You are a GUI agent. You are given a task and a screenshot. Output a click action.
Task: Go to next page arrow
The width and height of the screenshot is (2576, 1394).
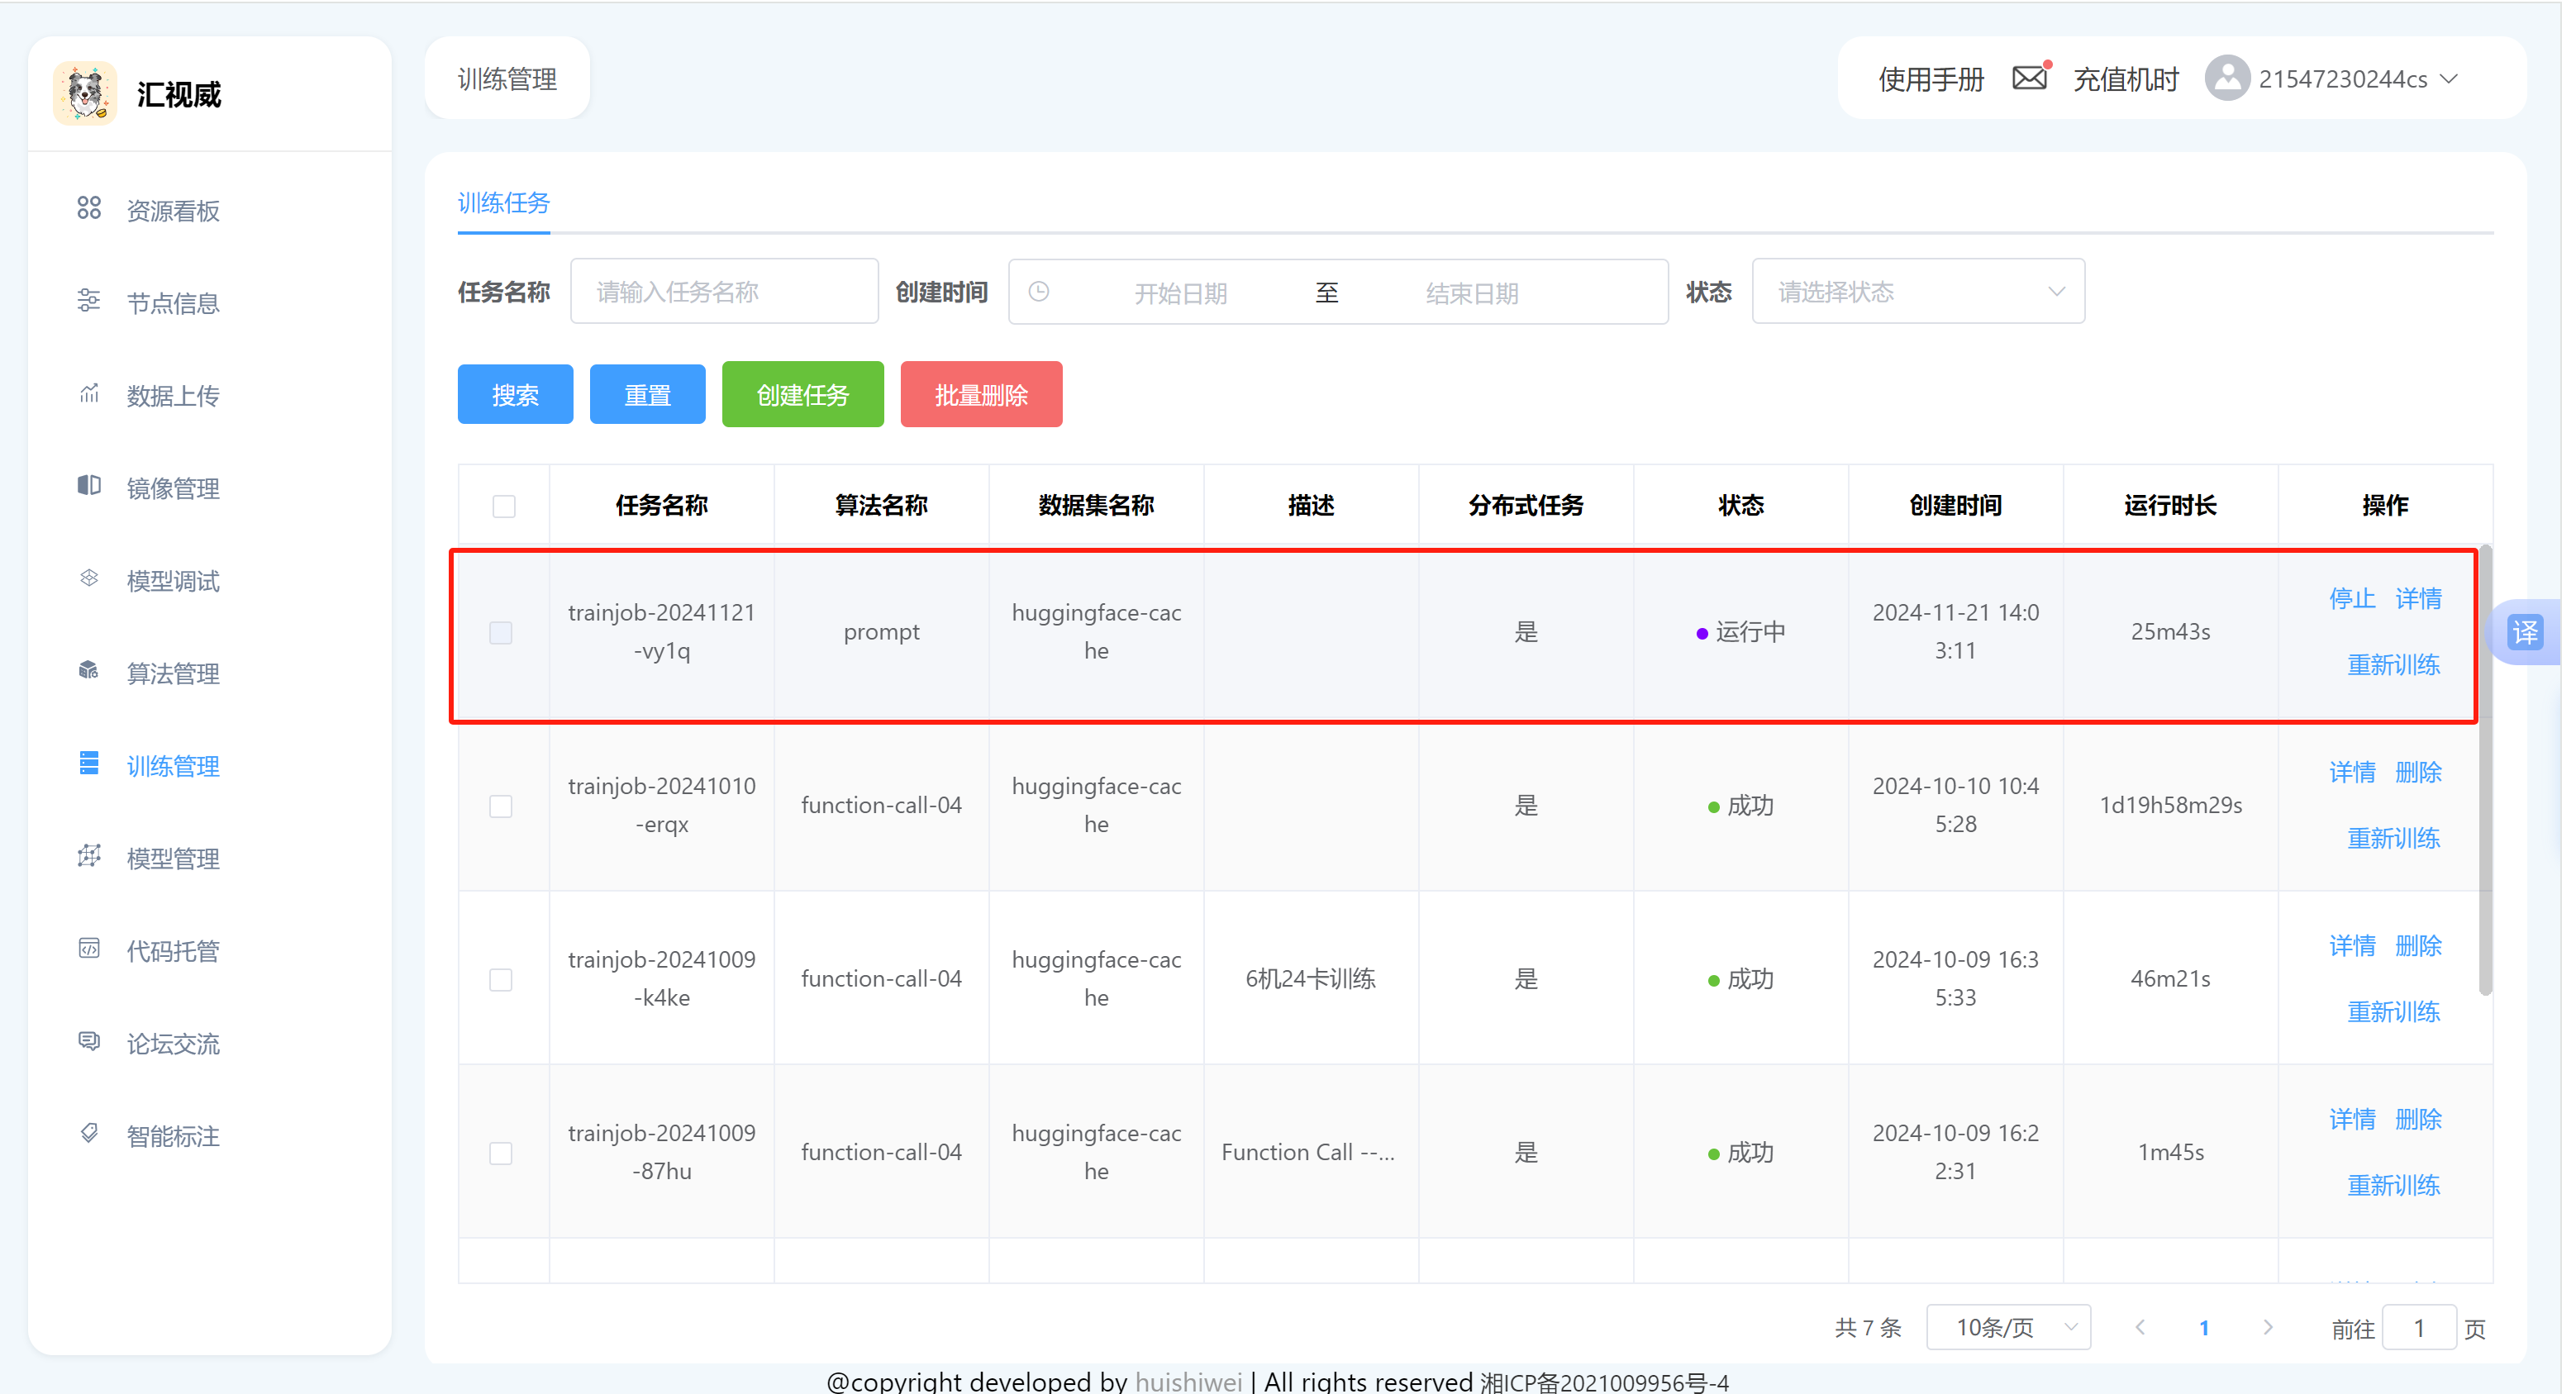tap(2267, 1328)
